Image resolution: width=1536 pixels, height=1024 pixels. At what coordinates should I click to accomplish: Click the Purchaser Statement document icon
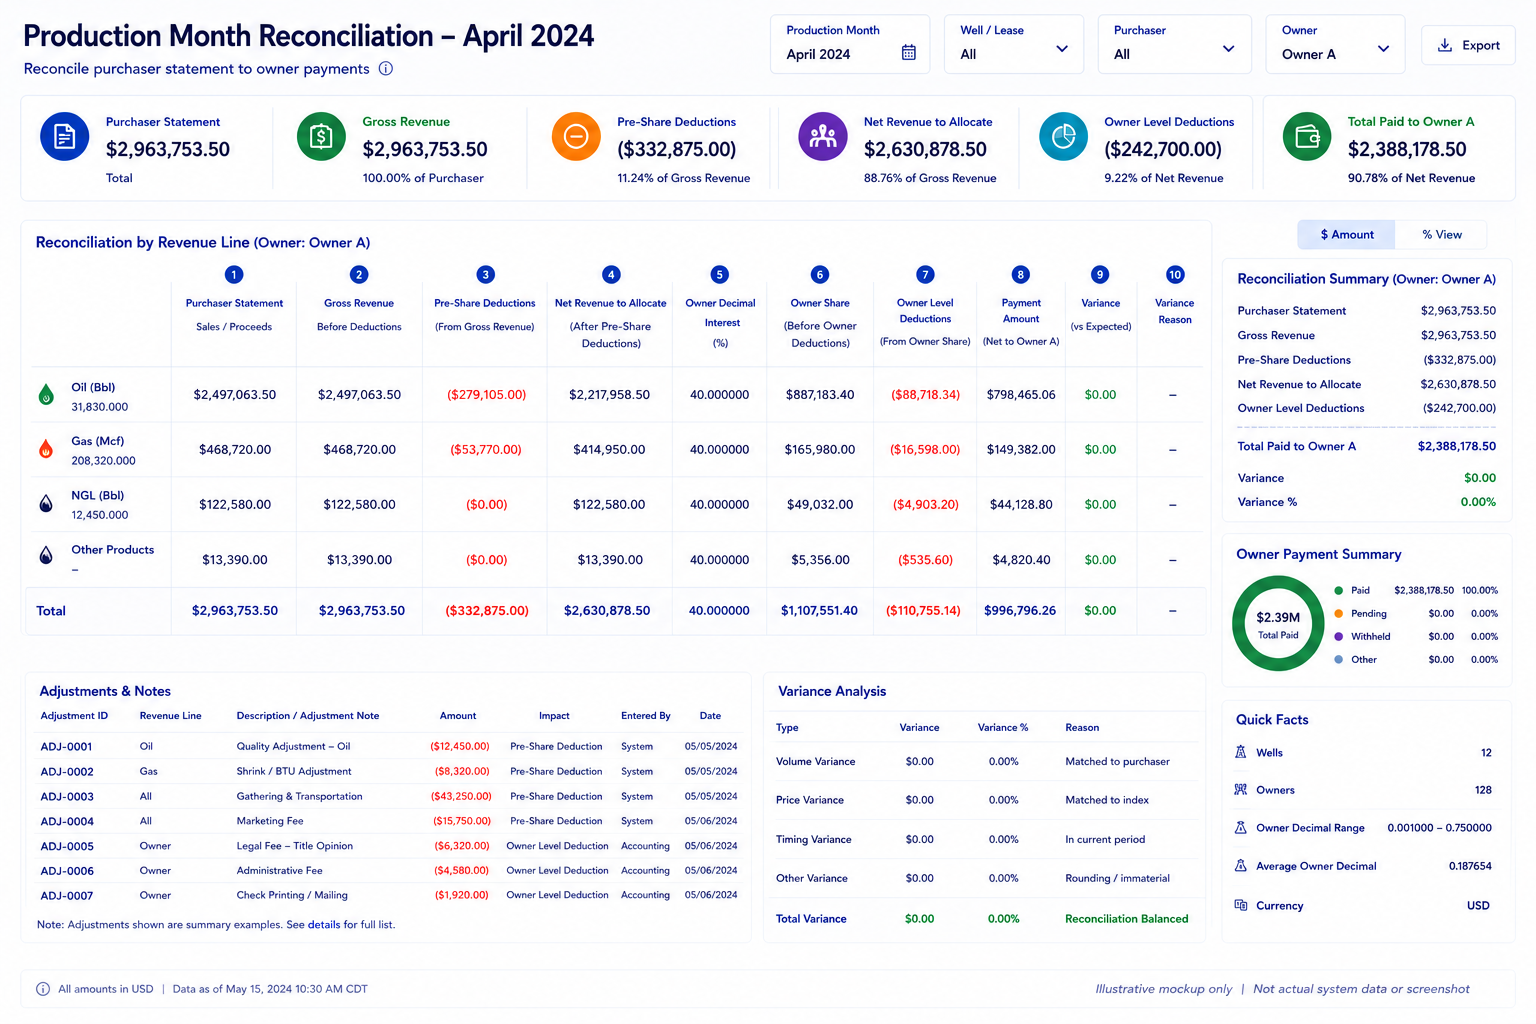pyautogui.click(x=65, y=136)
